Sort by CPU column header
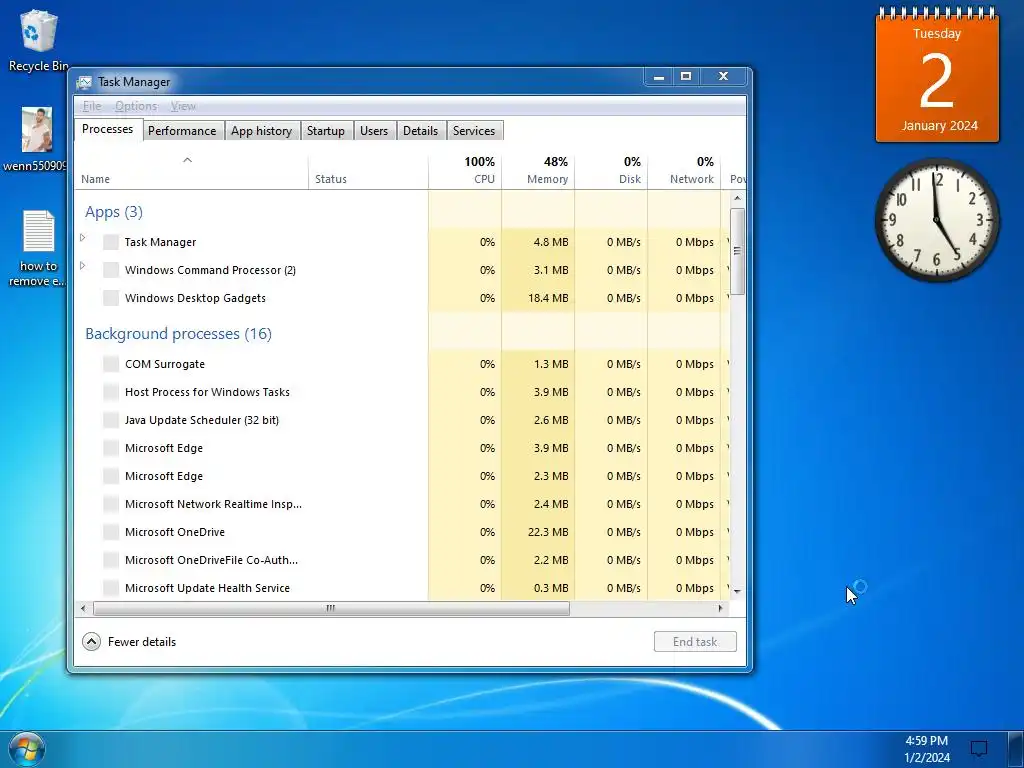 coord(465,172)
